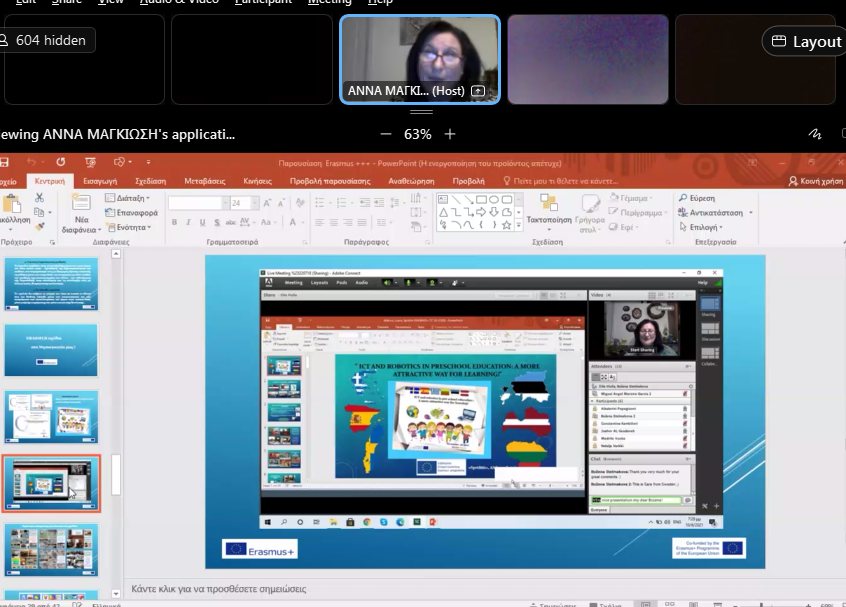This screenshot has width=846, height=607.
Task: Click Κοινή χρήση share icon
Action: tap(794, 181)
